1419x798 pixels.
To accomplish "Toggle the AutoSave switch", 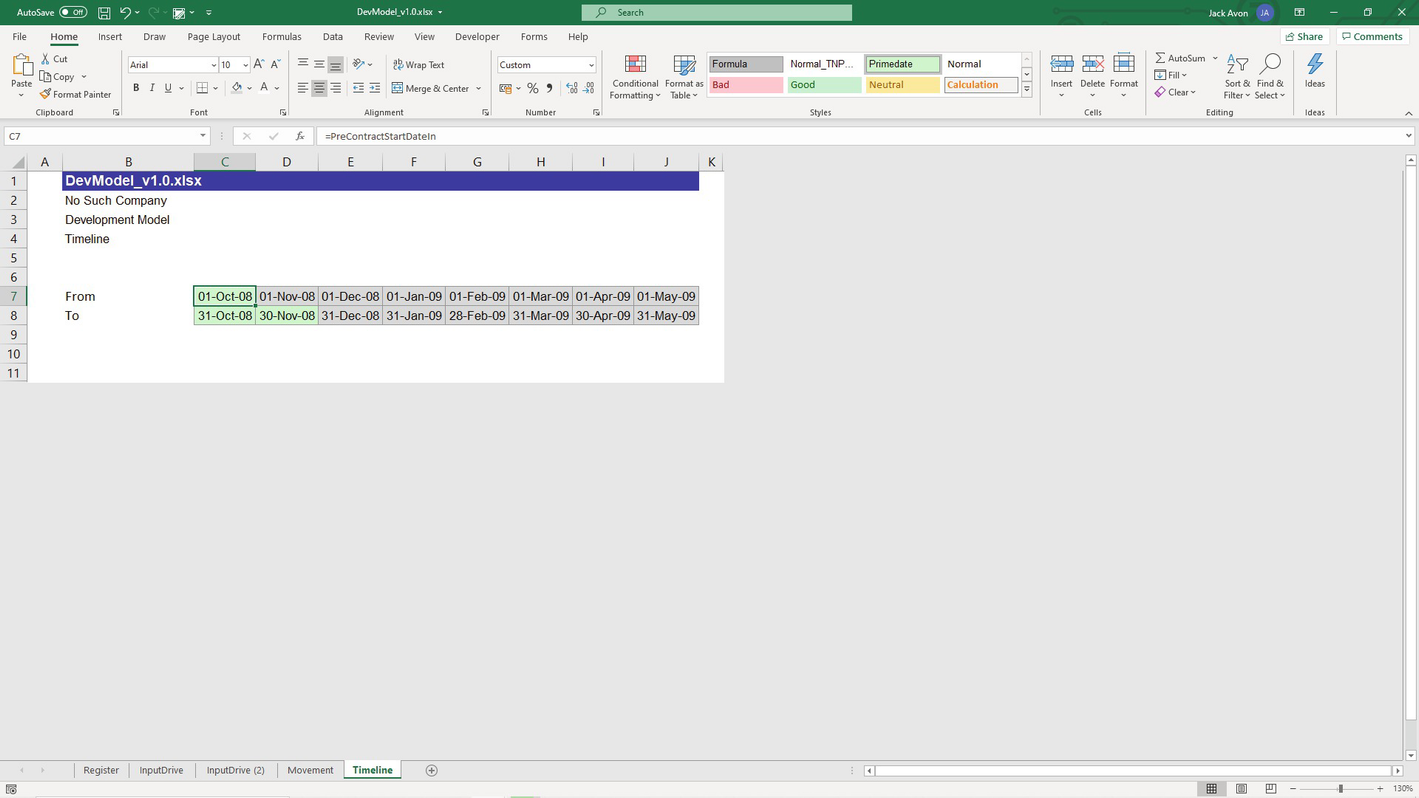I will coord(73,13).
